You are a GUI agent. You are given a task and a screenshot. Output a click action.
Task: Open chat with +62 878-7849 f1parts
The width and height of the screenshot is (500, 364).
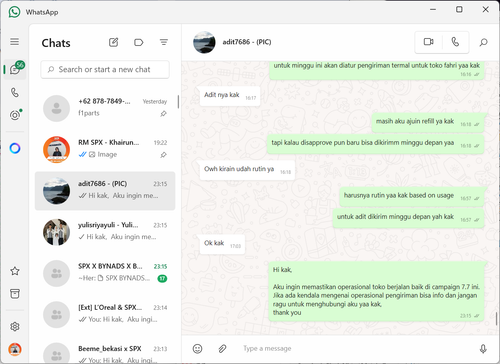[105, 108]
